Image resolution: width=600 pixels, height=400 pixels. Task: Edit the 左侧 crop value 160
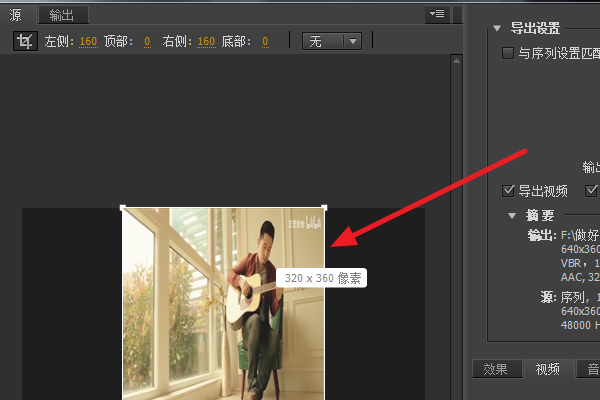click(x=88, y=41)
